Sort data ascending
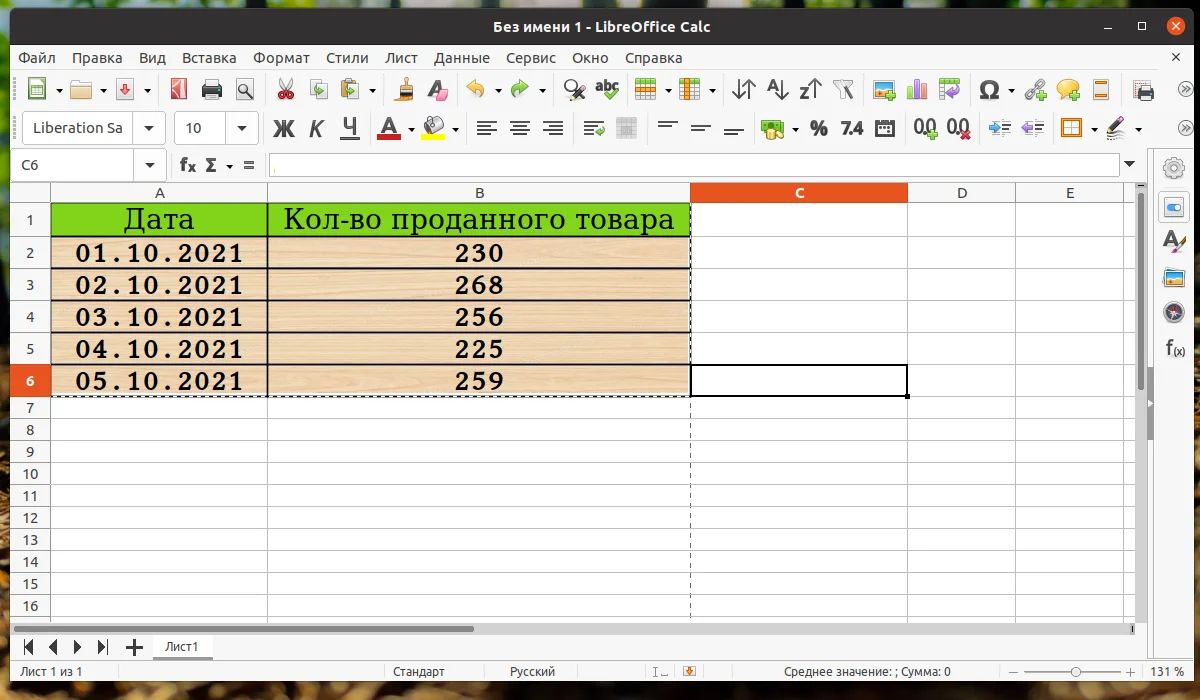 coord(777,89)
